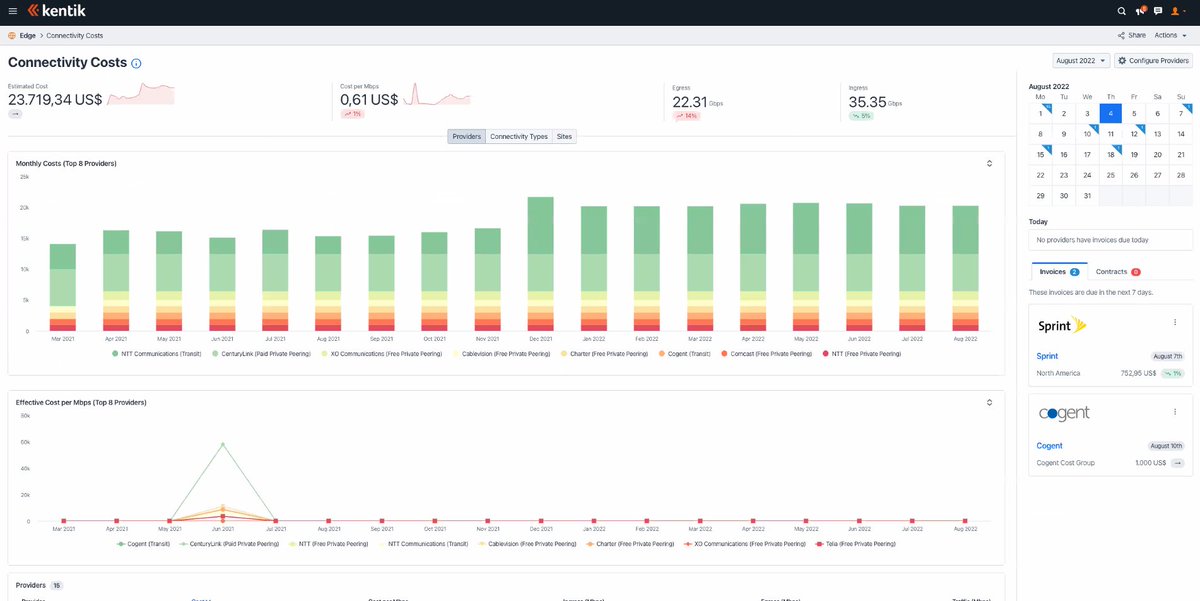Select August 31 on the calendar

pos(1088,196)
